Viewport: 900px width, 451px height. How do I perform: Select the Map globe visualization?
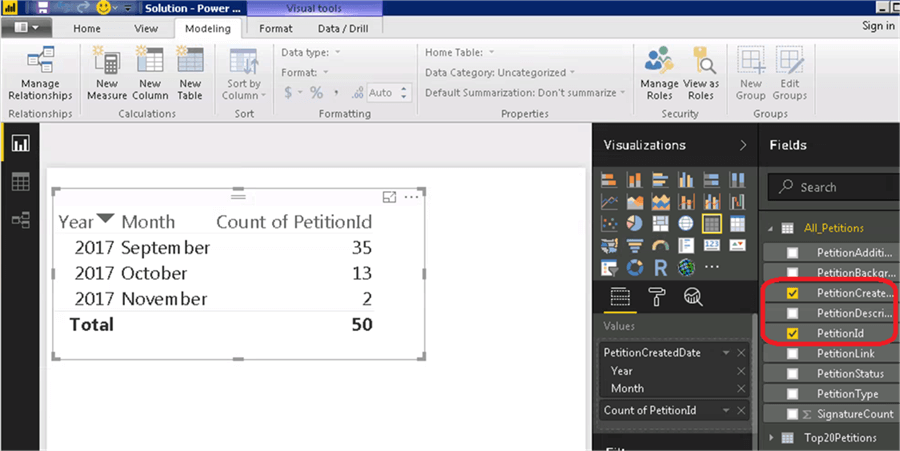[x=686, y=224]
